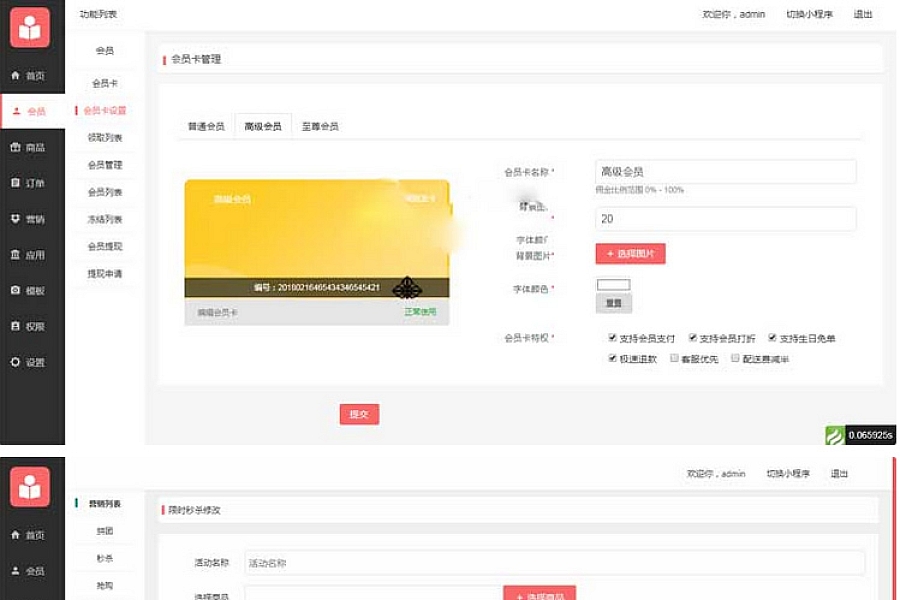The image size is (900, 600).
Task: Open 设置 via its gear icon
Action: (15, 362)
